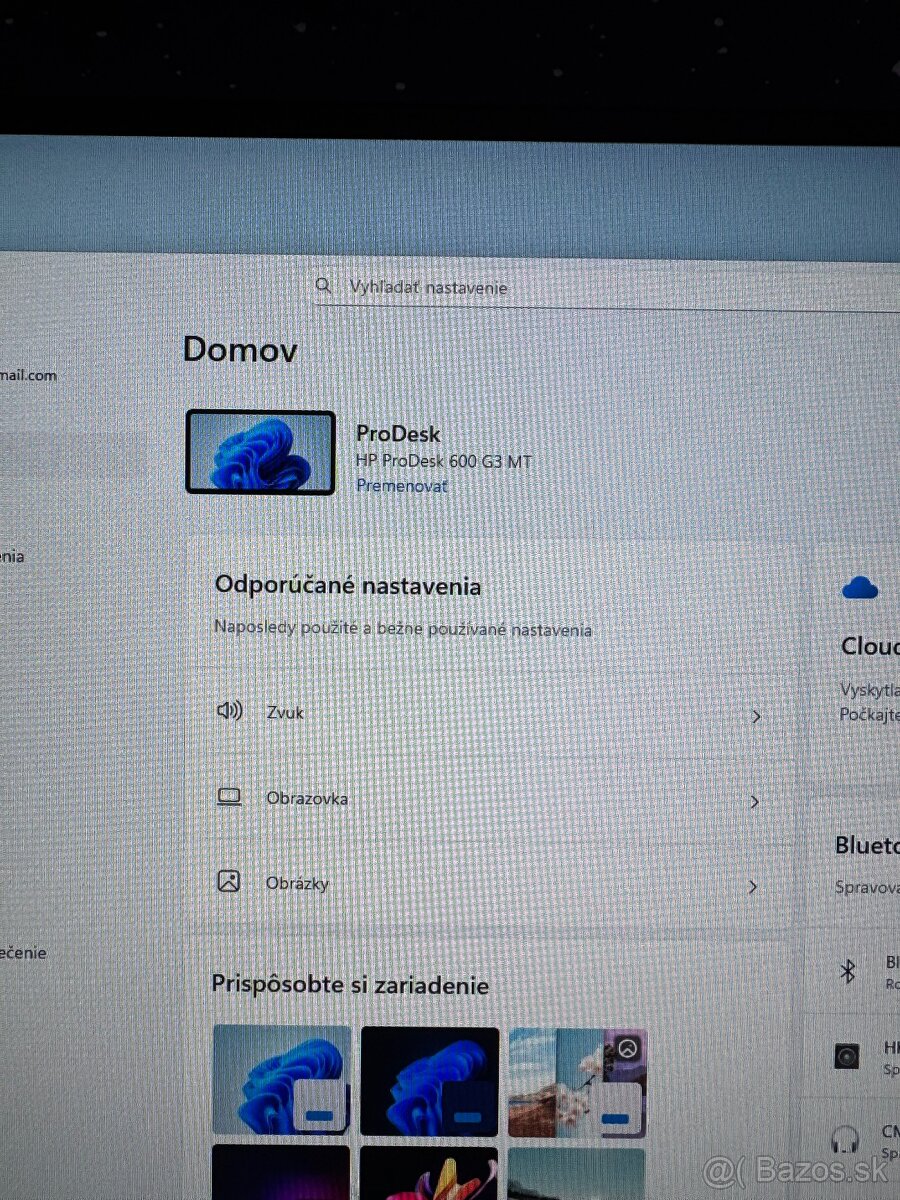Select the speaker device icon below Bluetooth
900x1200 pixels.
pos(847,1055)
